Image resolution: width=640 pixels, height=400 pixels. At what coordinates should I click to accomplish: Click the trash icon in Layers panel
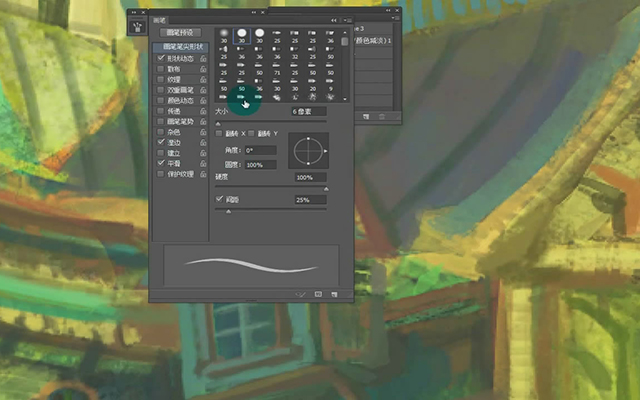[x=382, y=117]
